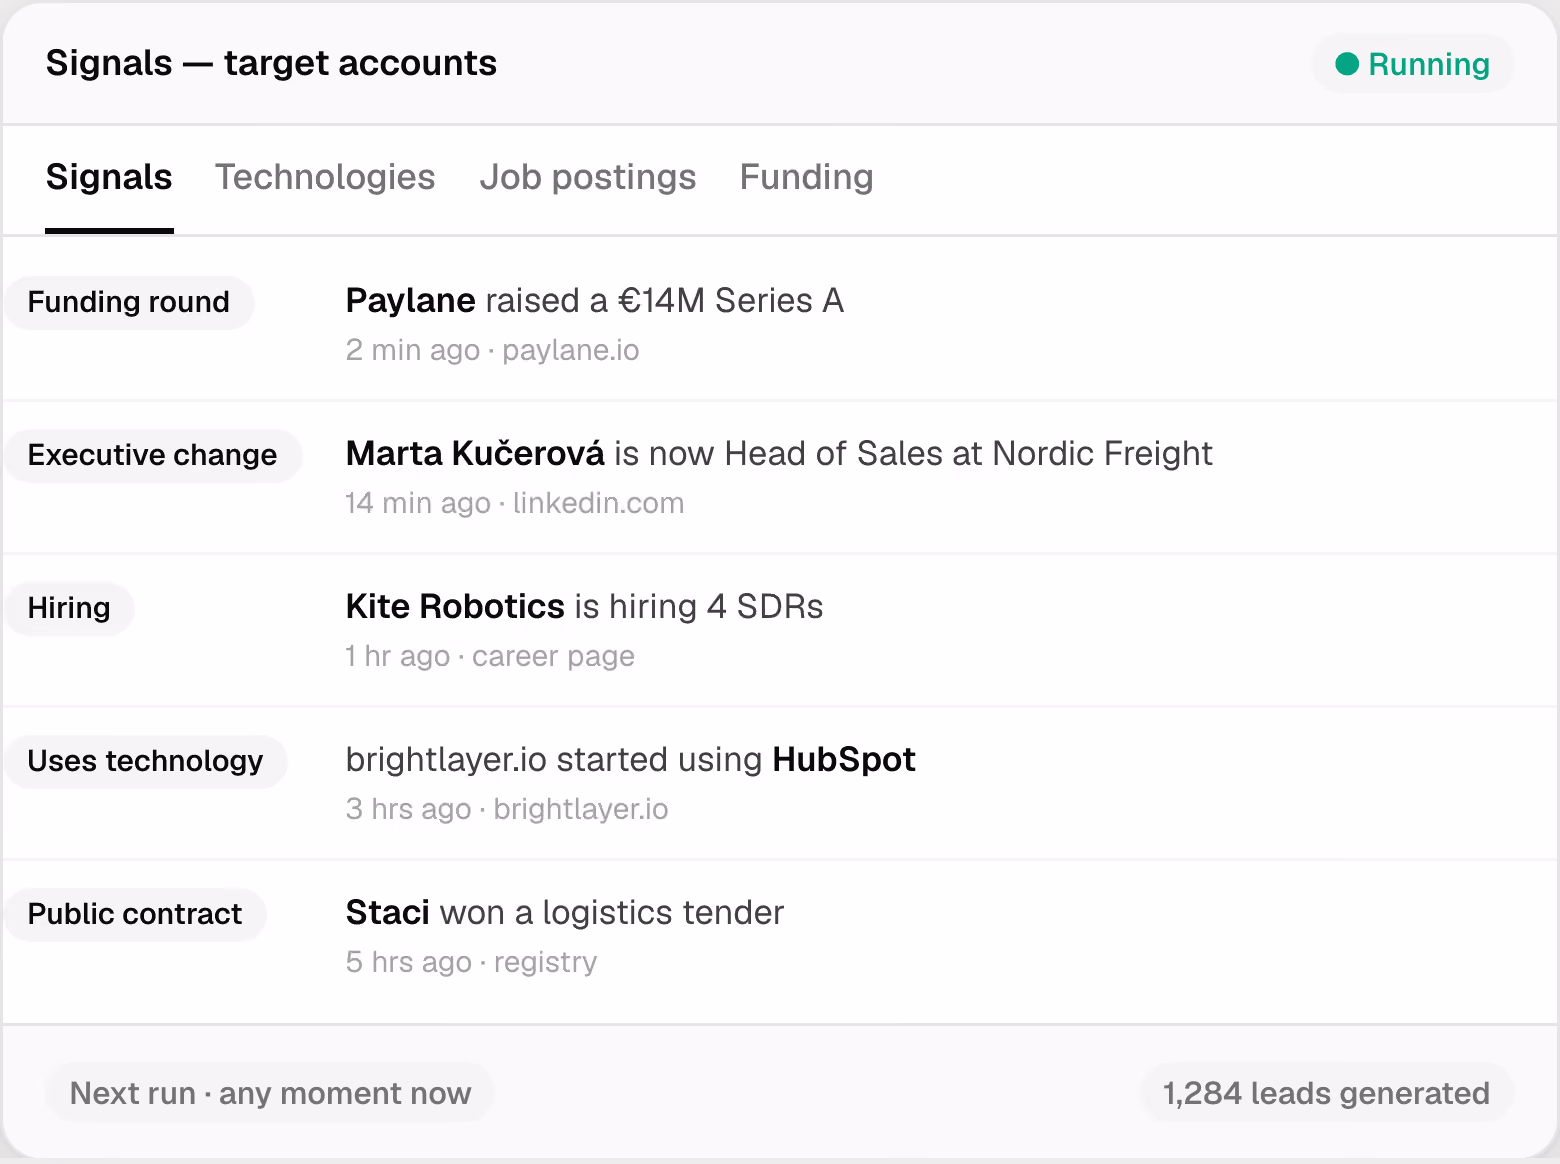This screenshot has height=1164, width=1560.
Task: Select the Uses technology tag
Action: pyautogui.click(x=145, y=761)
